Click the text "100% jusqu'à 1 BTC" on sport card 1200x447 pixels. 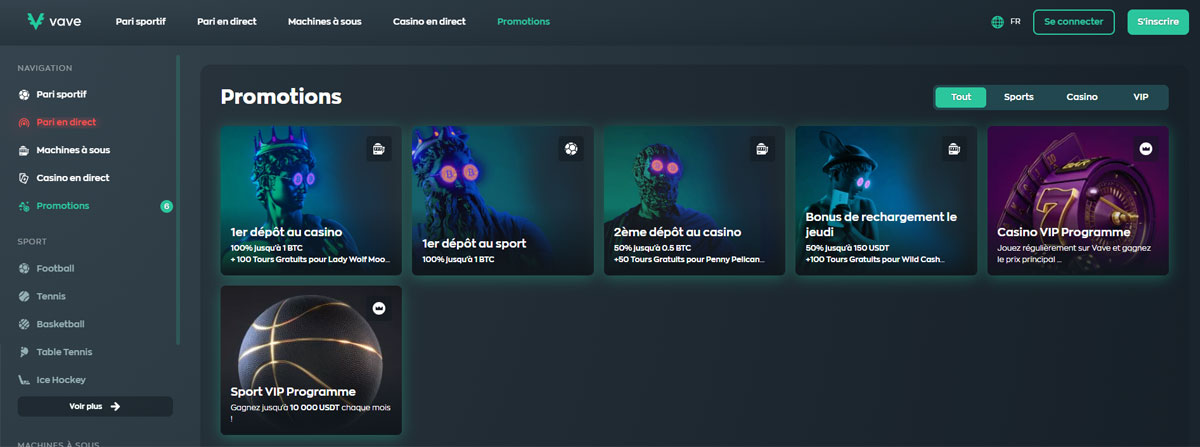[458, 259]
